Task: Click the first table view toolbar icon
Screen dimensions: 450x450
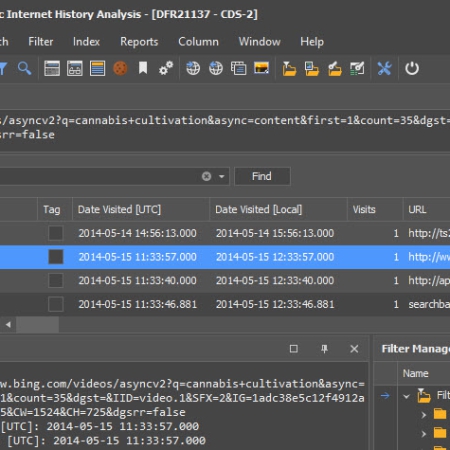Action: click(52, 69)
